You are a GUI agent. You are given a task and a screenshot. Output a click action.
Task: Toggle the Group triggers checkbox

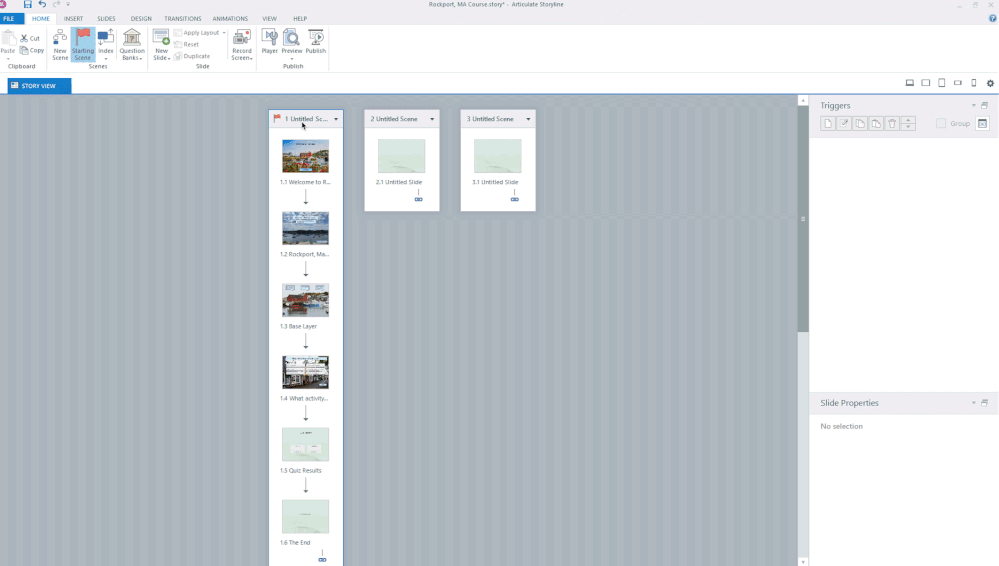point(941,124)
